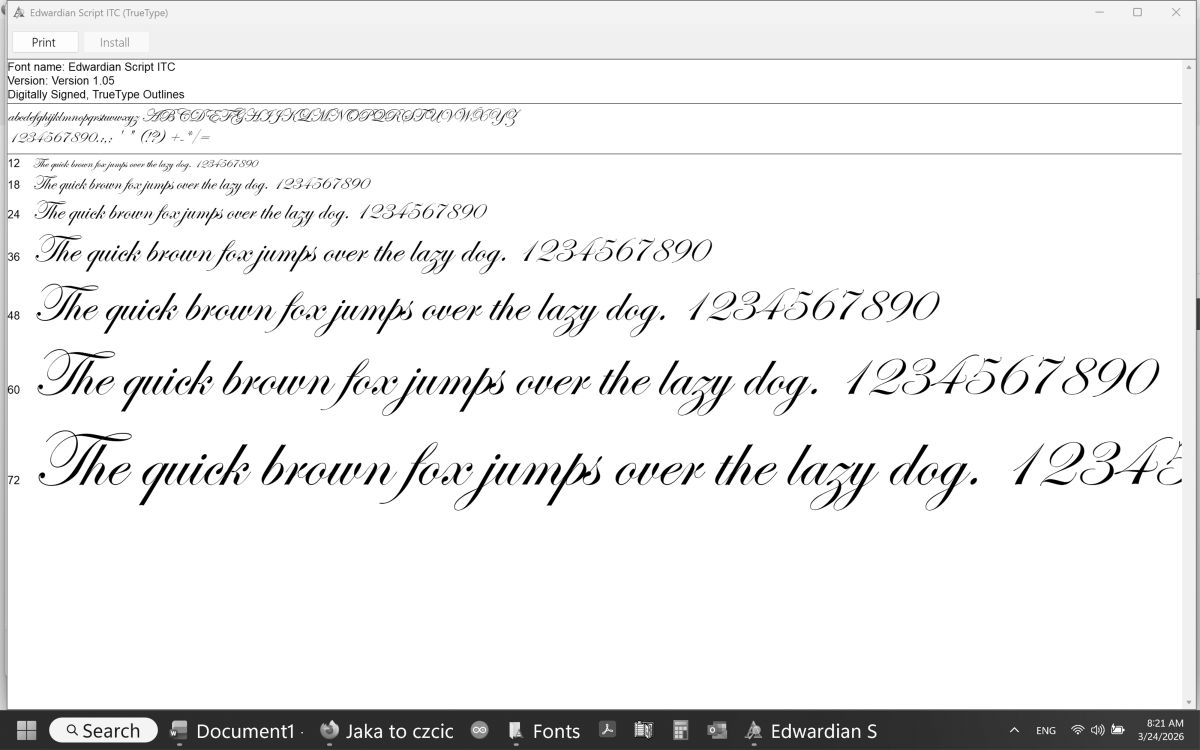Switch to the Fonts folder window
1200x750 pixels.
[544, 730]
